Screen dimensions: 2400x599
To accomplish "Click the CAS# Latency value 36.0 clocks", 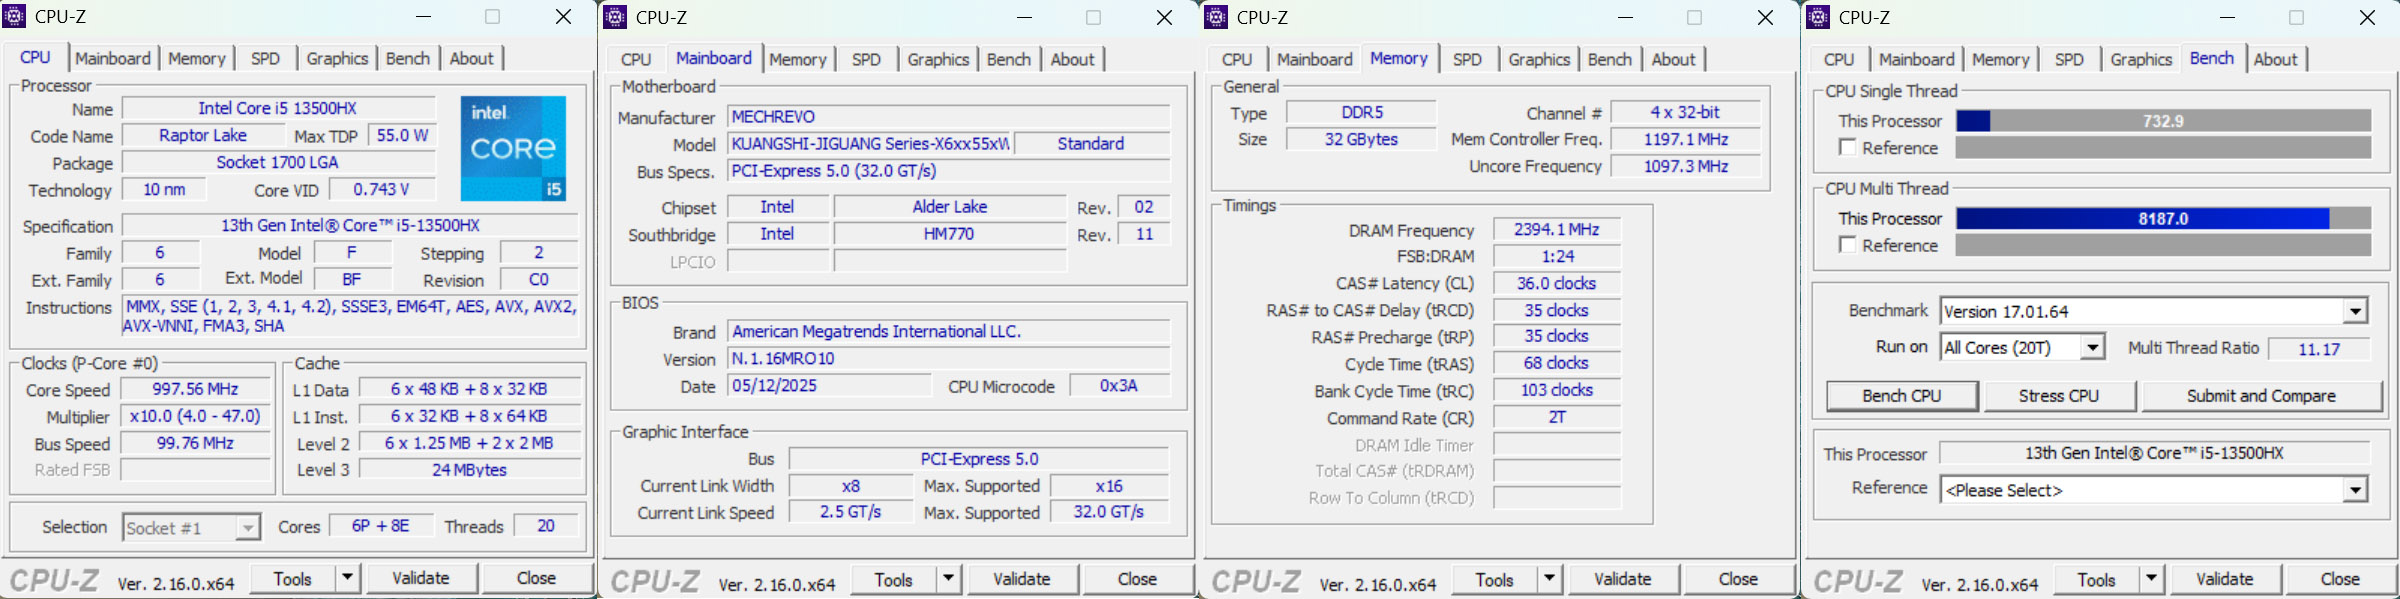I will click(x=1556, y=284).
